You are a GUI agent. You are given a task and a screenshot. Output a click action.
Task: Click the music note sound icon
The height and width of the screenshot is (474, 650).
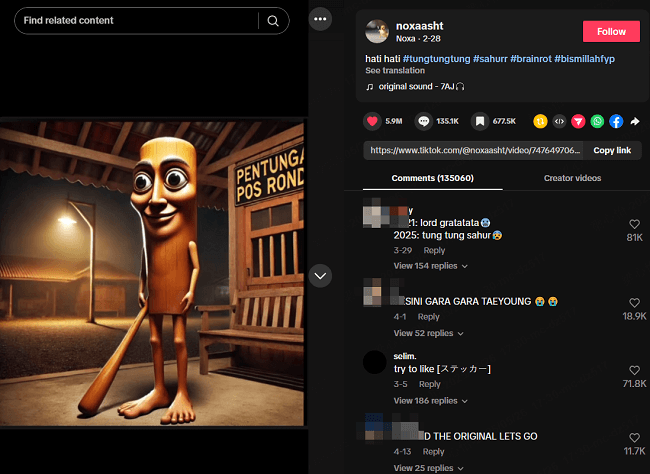tap(370, 87)
